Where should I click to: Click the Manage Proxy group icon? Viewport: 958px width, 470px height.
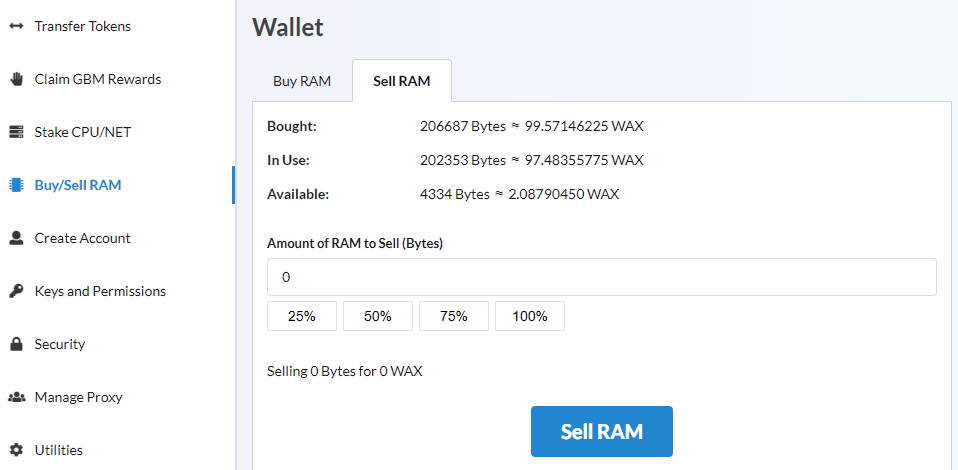tap(16, 397)
